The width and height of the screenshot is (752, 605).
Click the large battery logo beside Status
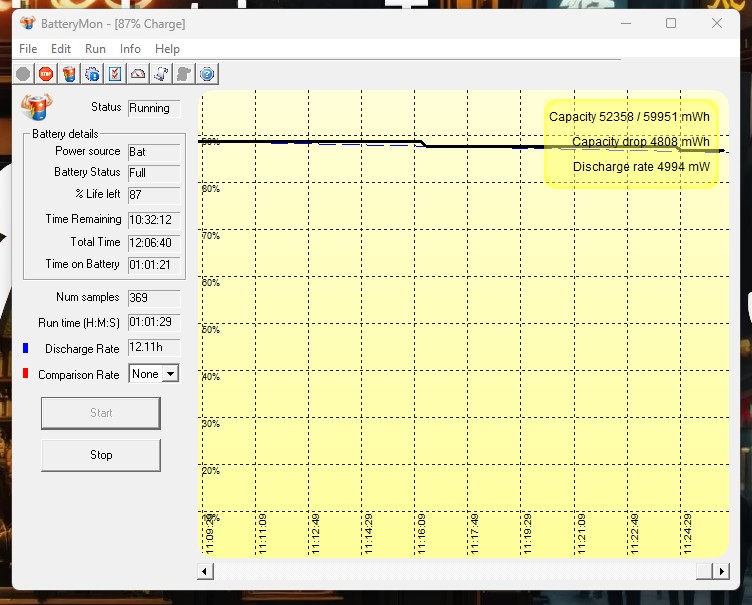tap(36, 107)
